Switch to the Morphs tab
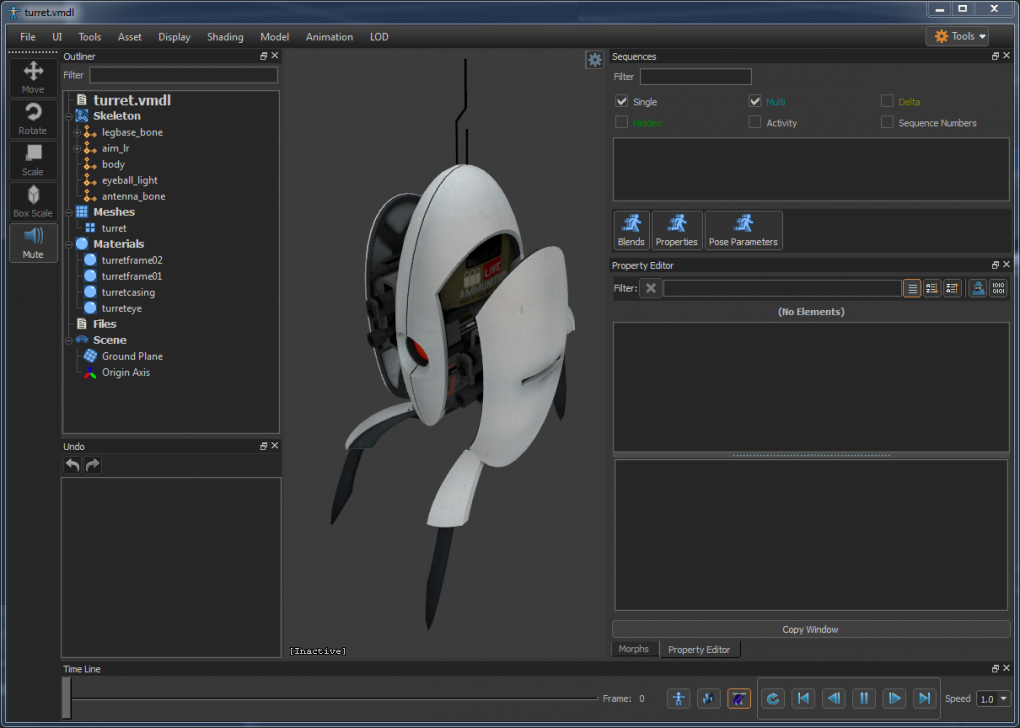This screenshot has height=728, width=1020. pos(634,648)
